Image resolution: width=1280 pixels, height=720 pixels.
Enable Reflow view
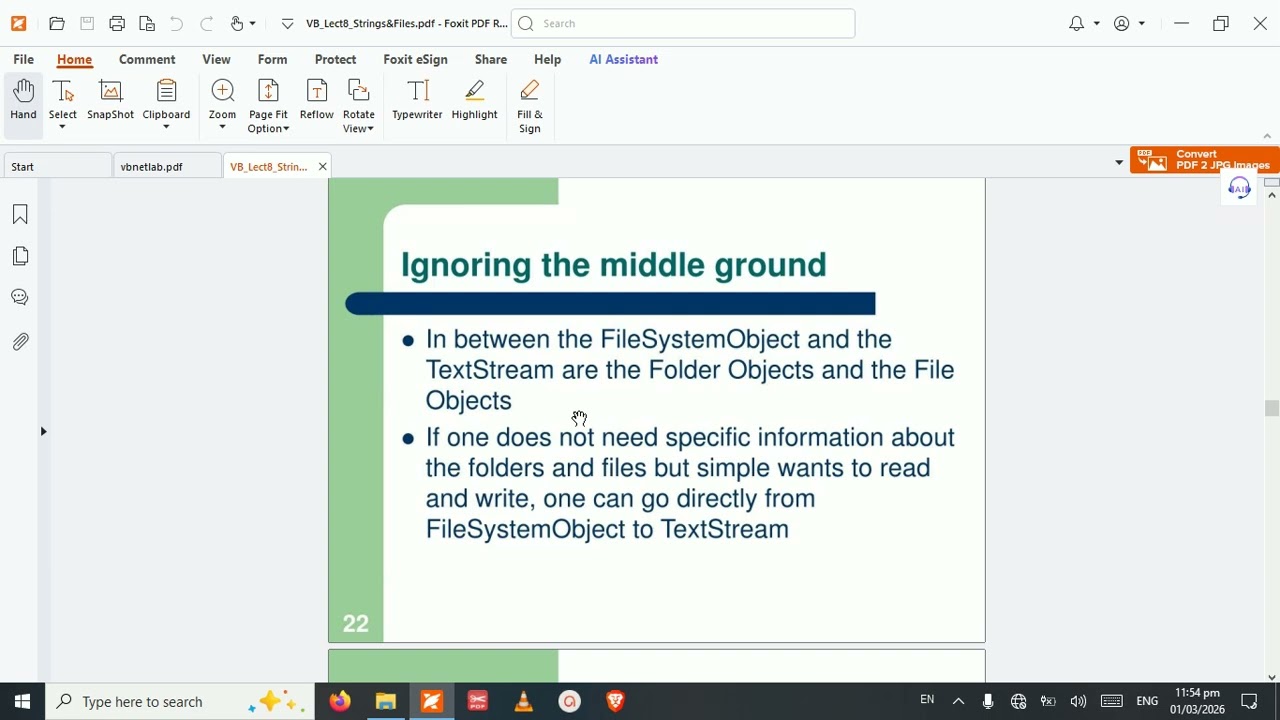[316, 100]
